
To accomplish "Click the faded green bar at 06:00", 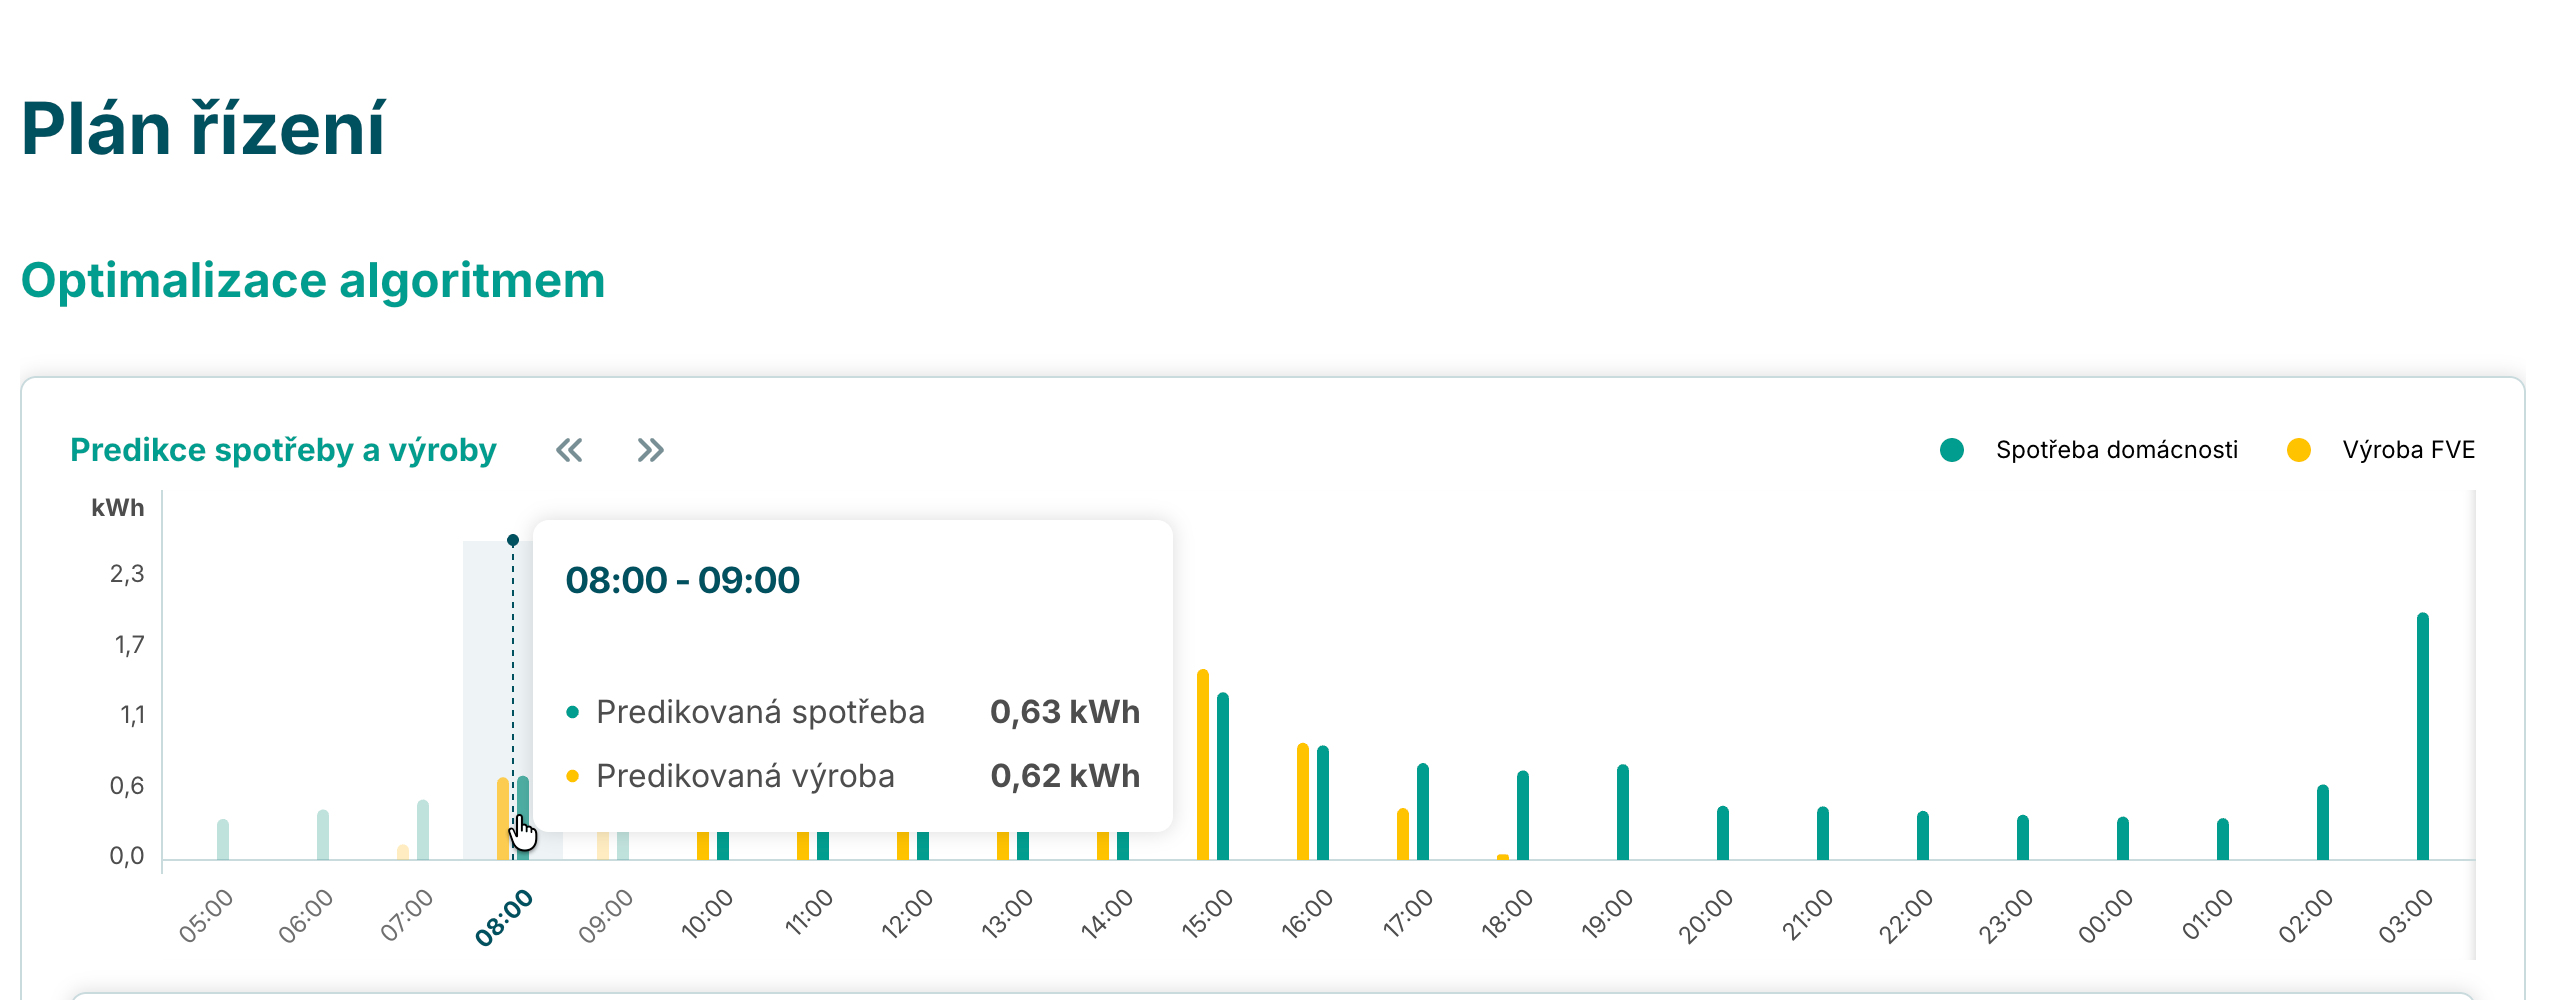I will pyautogui.click(x=323, y=835).
